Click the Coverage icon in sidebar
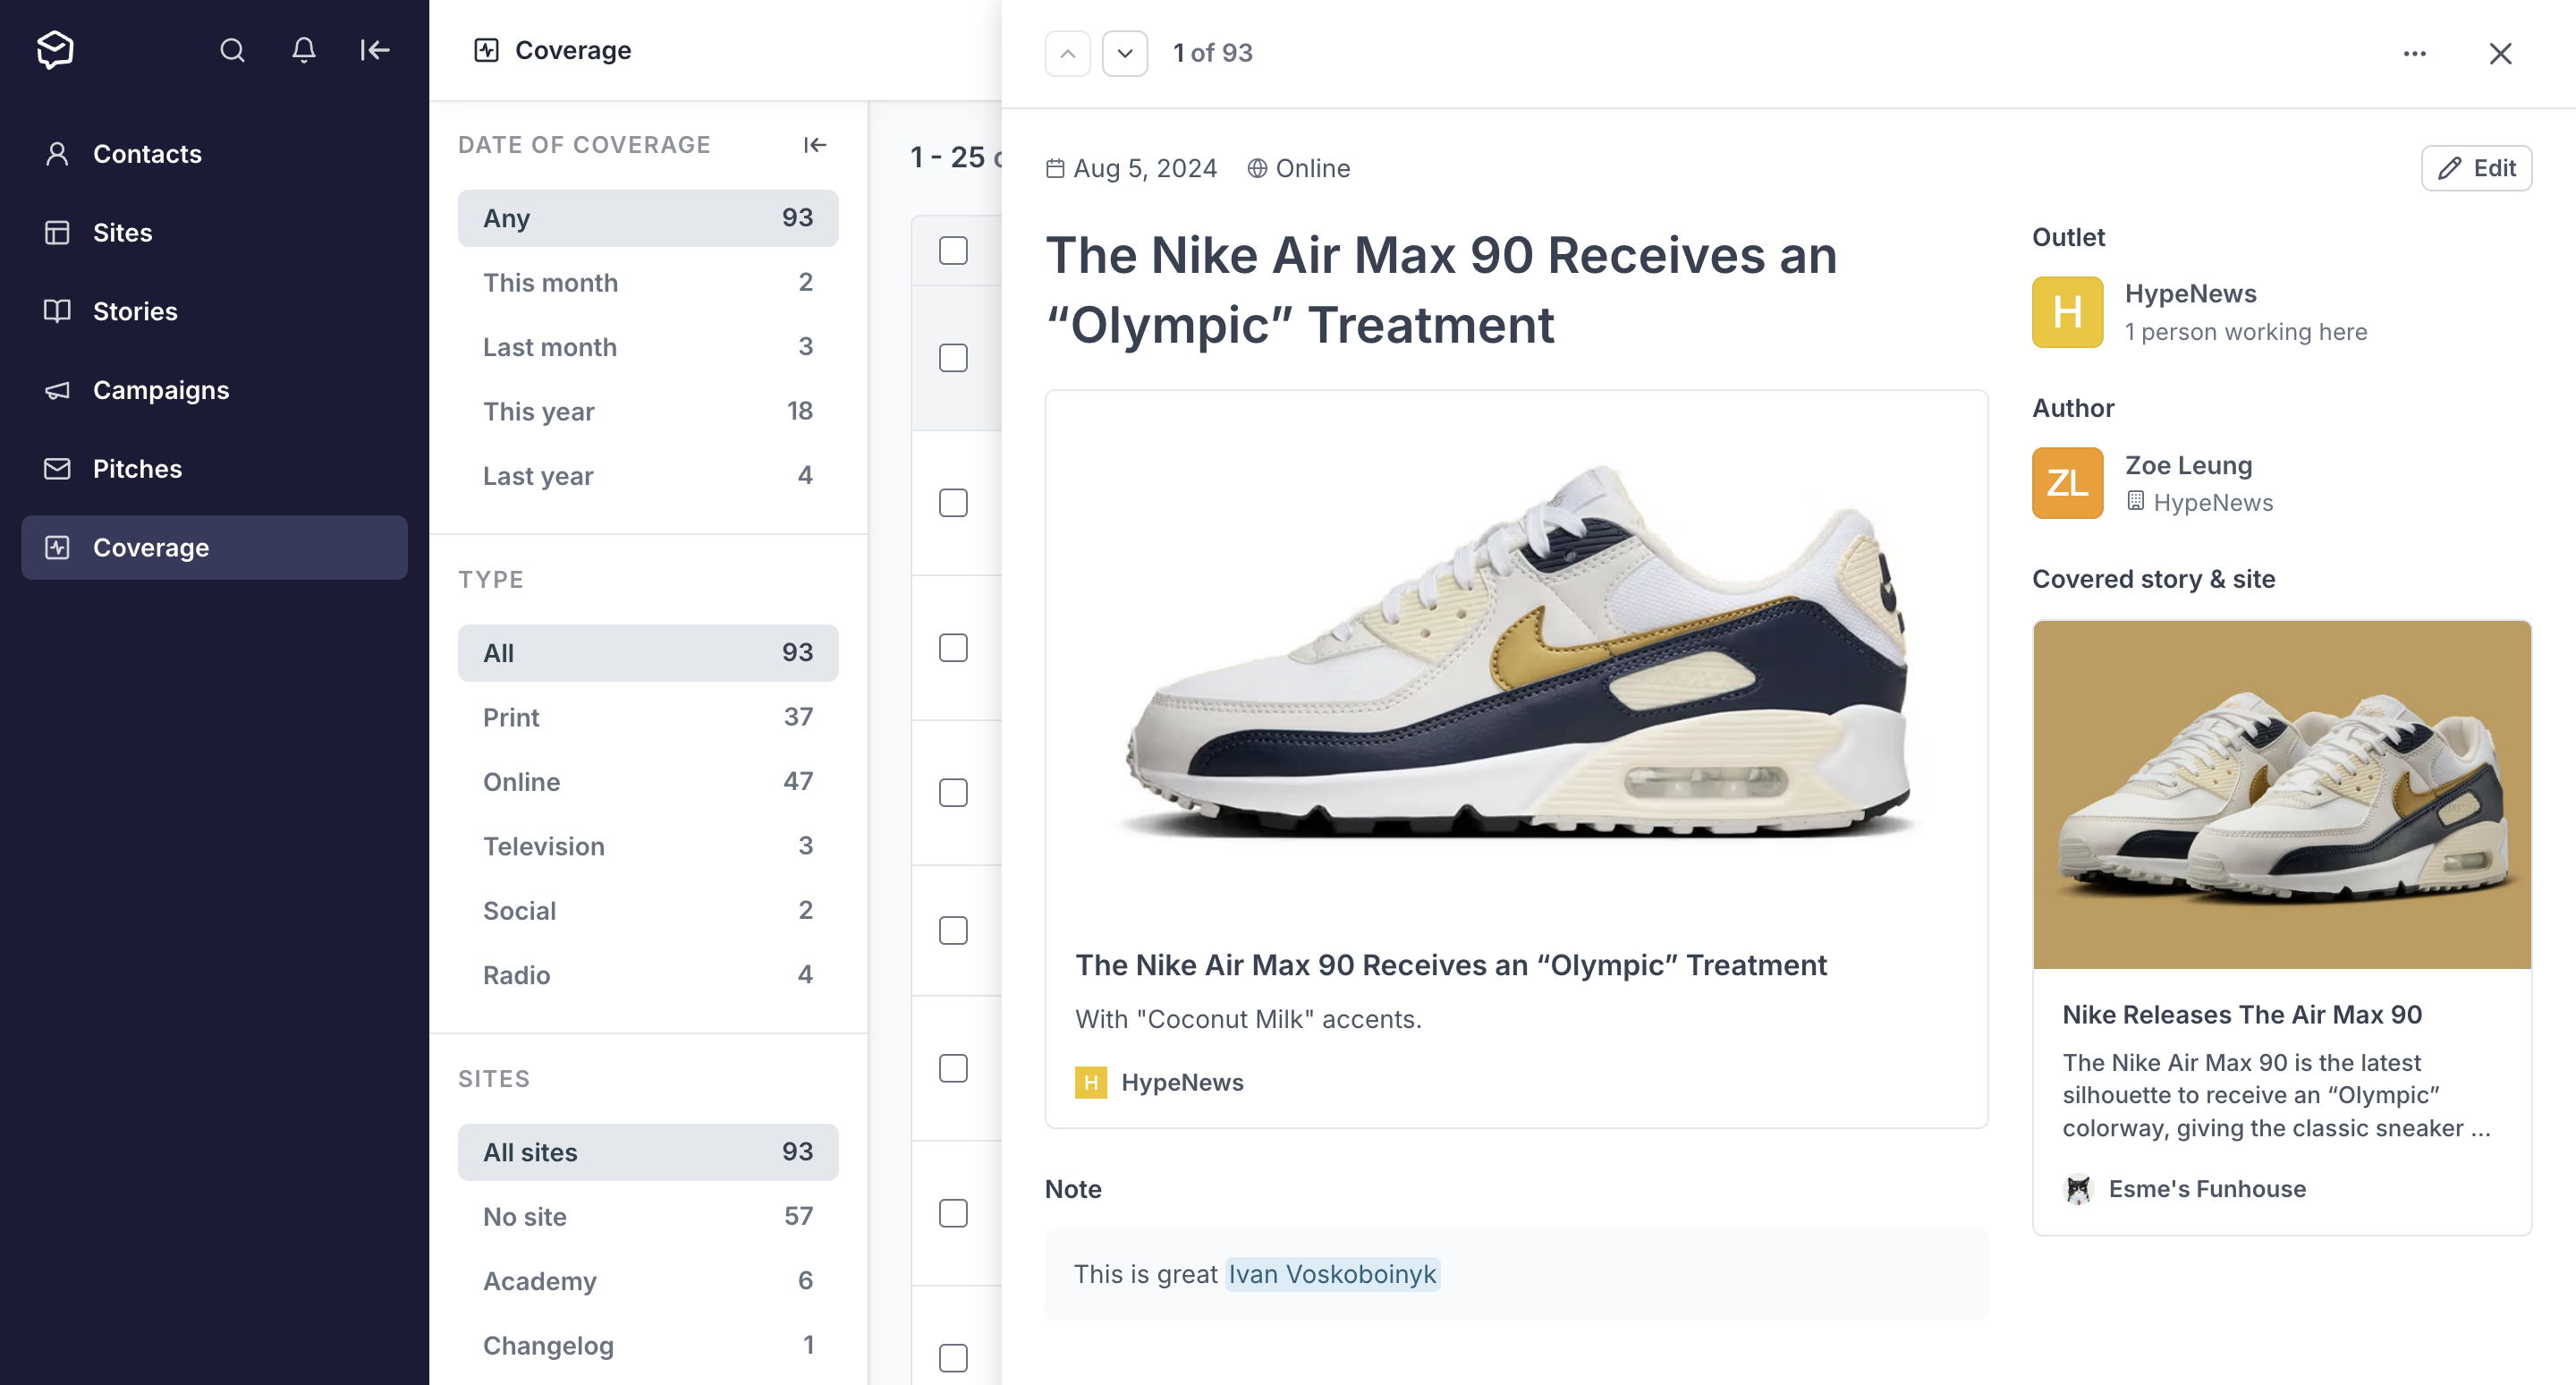This screenshot has width=2576, height=1385. pyautogui.click(x=57, y=548)
